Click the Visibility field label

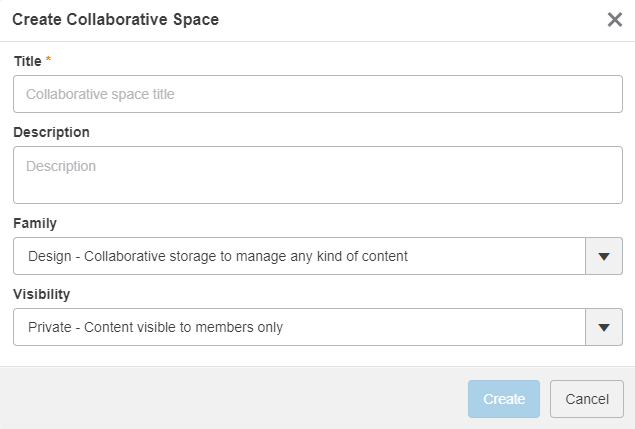pyautogui.click(x=41, y=294)
